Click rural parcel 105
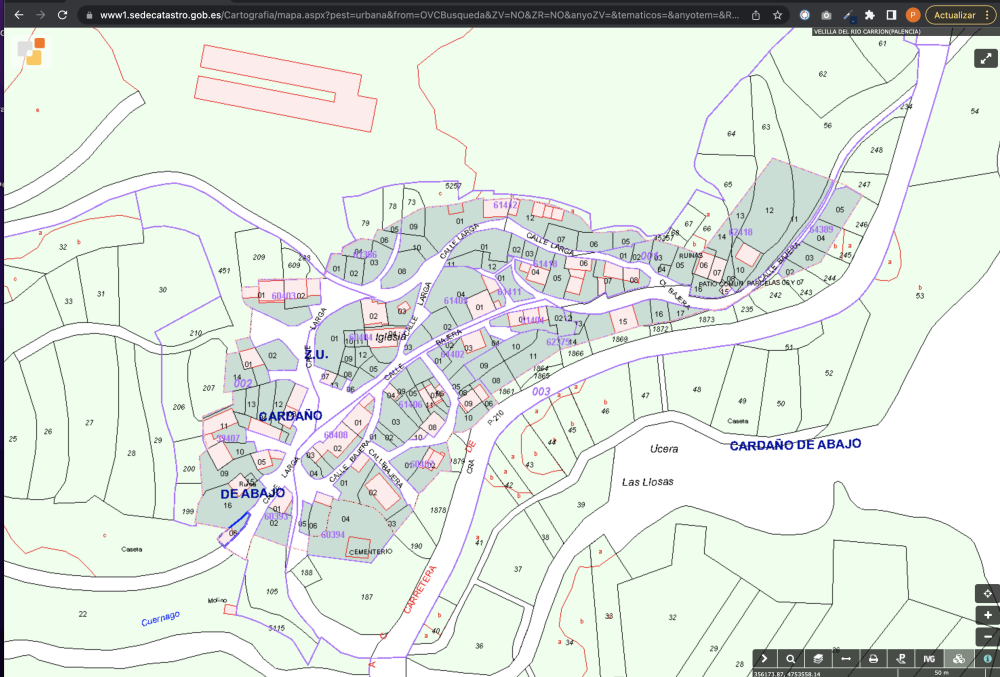 272,591
